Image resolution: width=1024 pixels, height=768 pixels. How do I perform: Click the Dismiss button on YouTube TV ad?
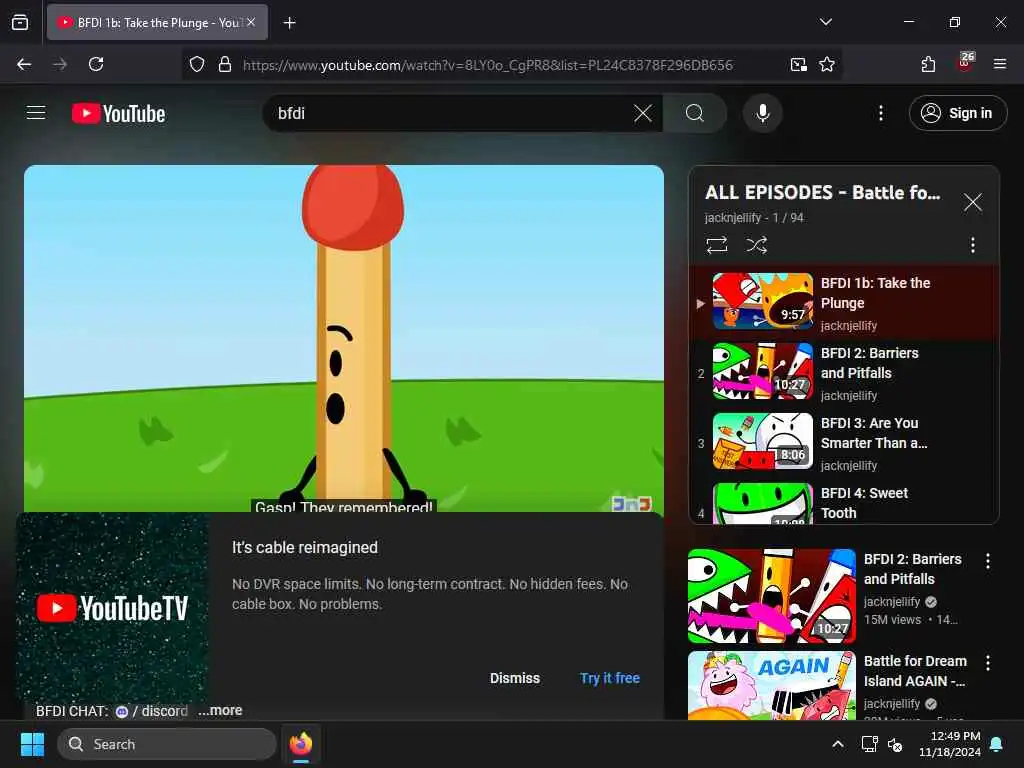pos(515,678)
